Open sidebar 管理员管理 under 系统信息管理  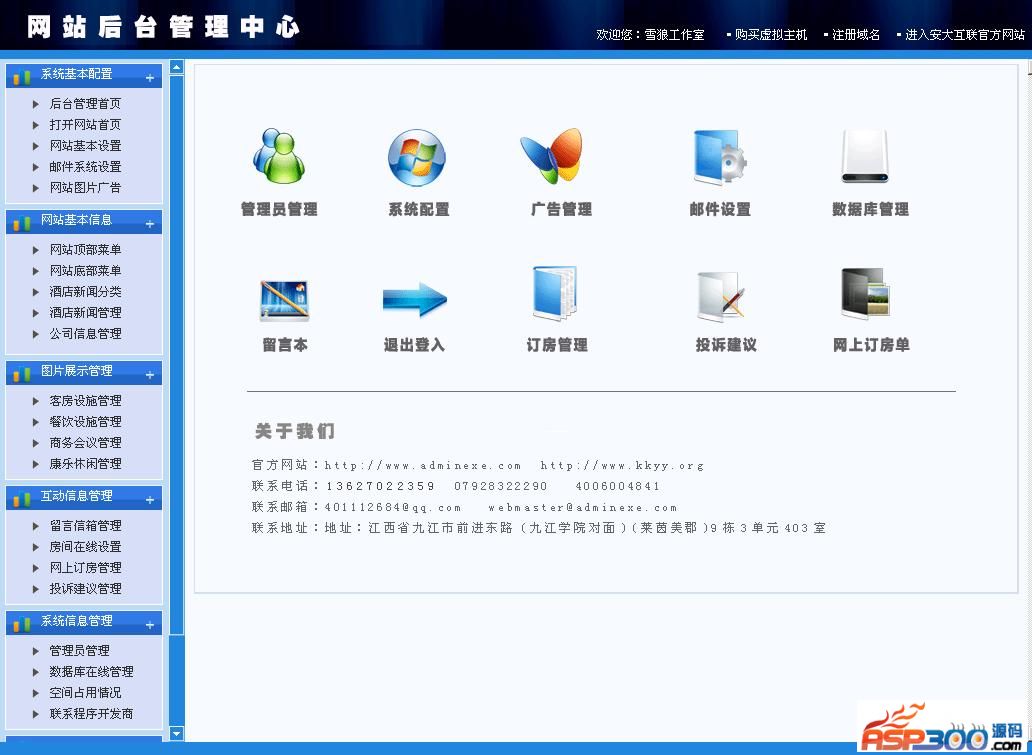tap(80, 650)
